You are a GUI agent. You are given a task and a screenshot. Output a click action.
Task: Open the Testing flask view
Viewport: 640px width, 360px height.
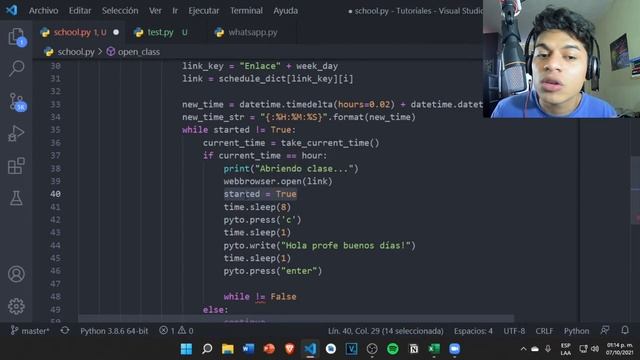coord(16,198)
